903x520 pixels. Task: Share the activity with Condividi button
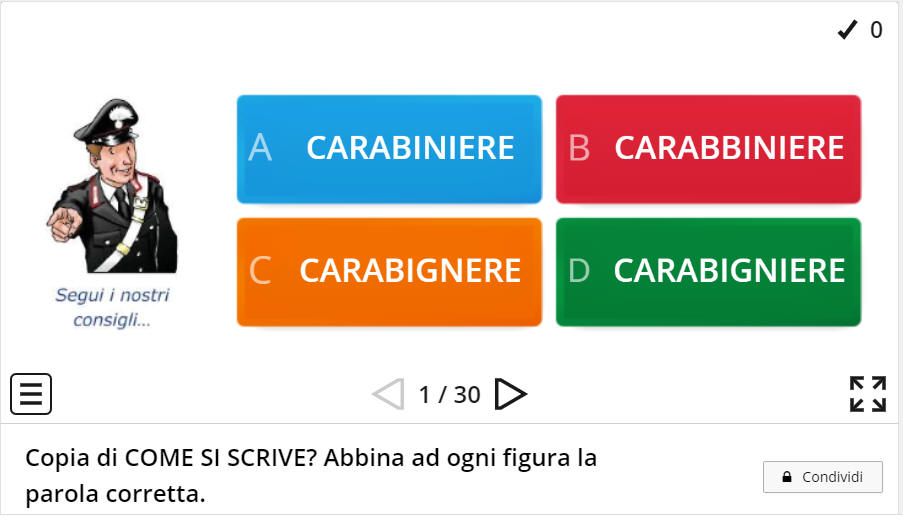822,477
